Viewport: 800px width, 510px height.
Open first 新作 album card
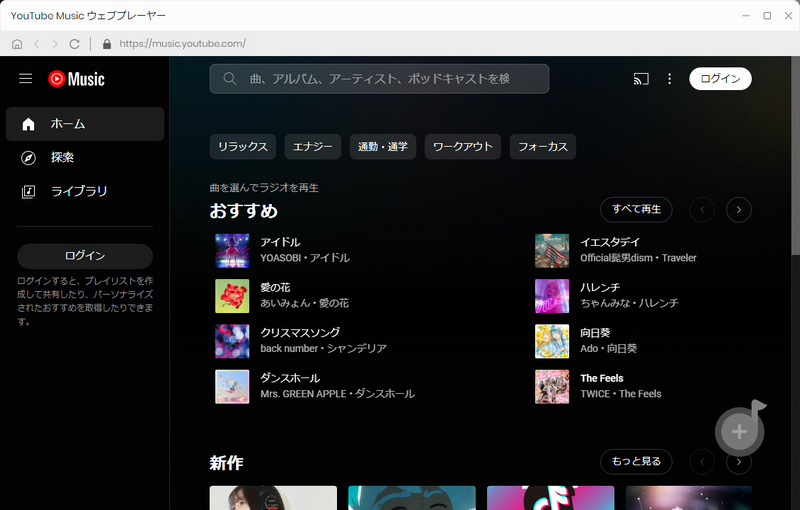click(x=273, y=498)
